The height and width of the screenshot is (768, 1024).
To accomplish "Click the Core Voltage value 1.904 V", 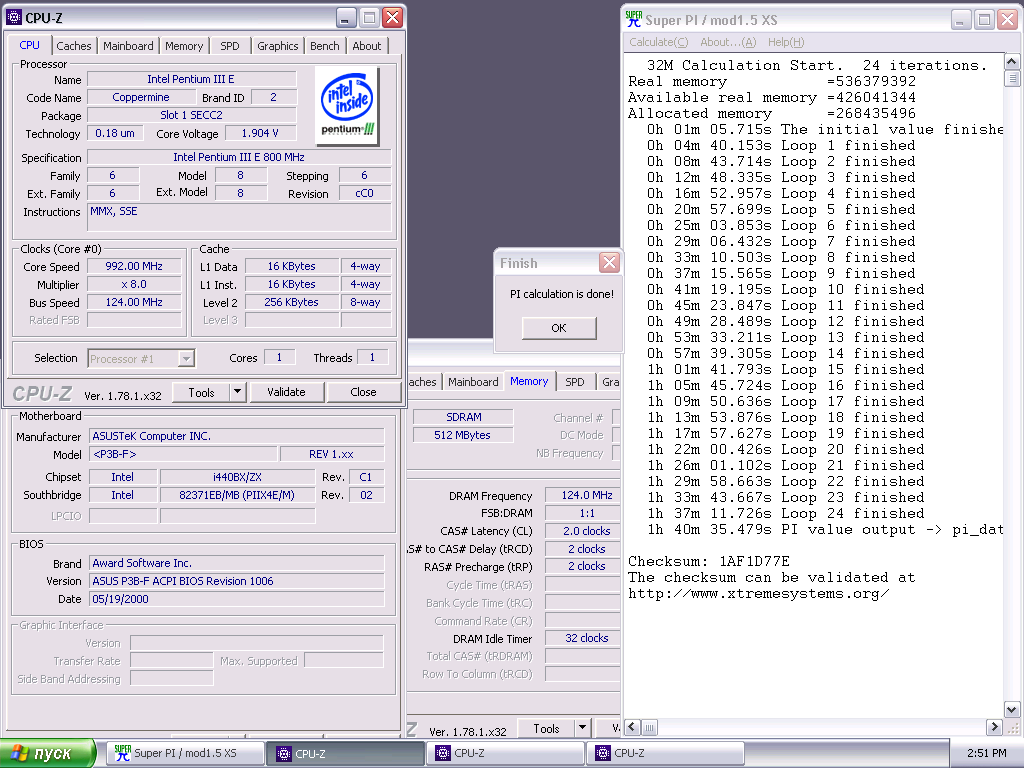I will pos(260,133).
